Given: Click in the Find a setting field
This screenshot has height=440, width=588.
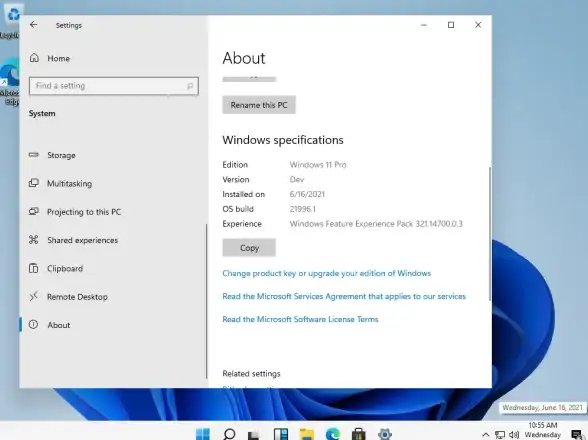Looking at the screenshot, I should tap(114, 86).
